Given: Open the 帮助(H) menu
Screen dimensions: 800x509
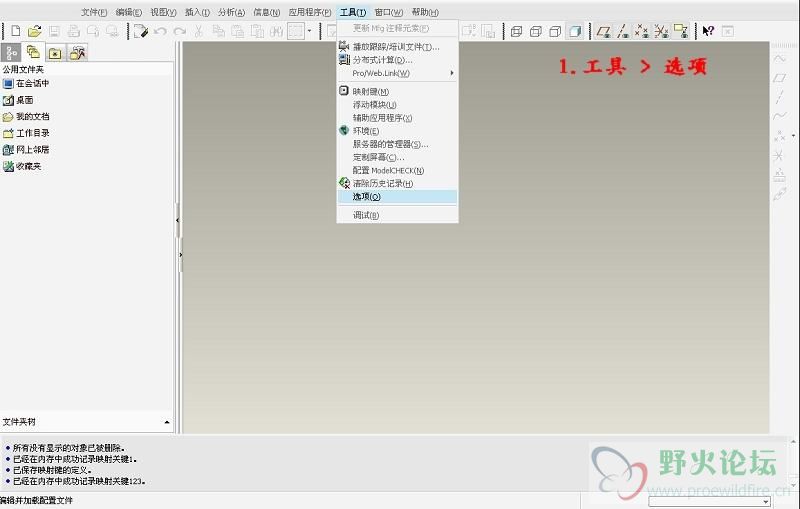Looking at the screenshot, I should click(425, 12).
